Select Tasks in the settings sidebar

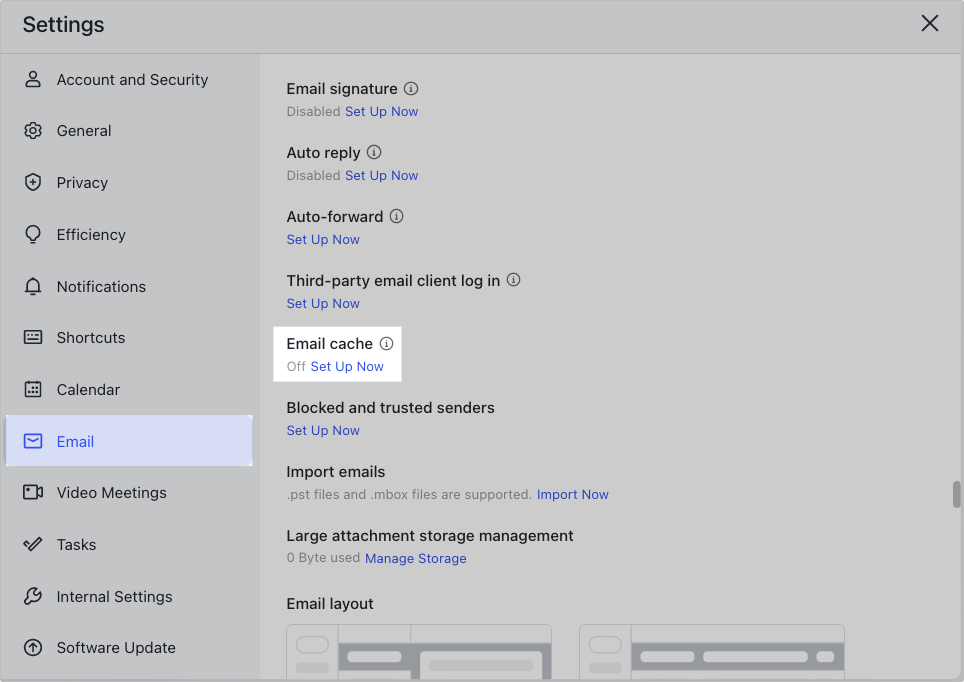click(x=76, y=544)
